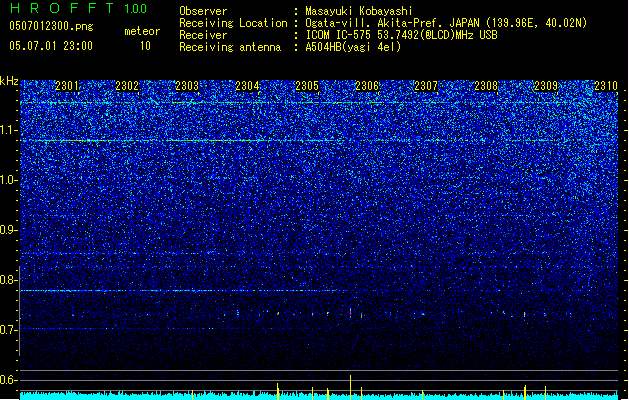Screen dimensions: 629x400
Task: Click the date stamp 05.07.01 23:00
Action: pyautogui.click(x=51, y=46)
